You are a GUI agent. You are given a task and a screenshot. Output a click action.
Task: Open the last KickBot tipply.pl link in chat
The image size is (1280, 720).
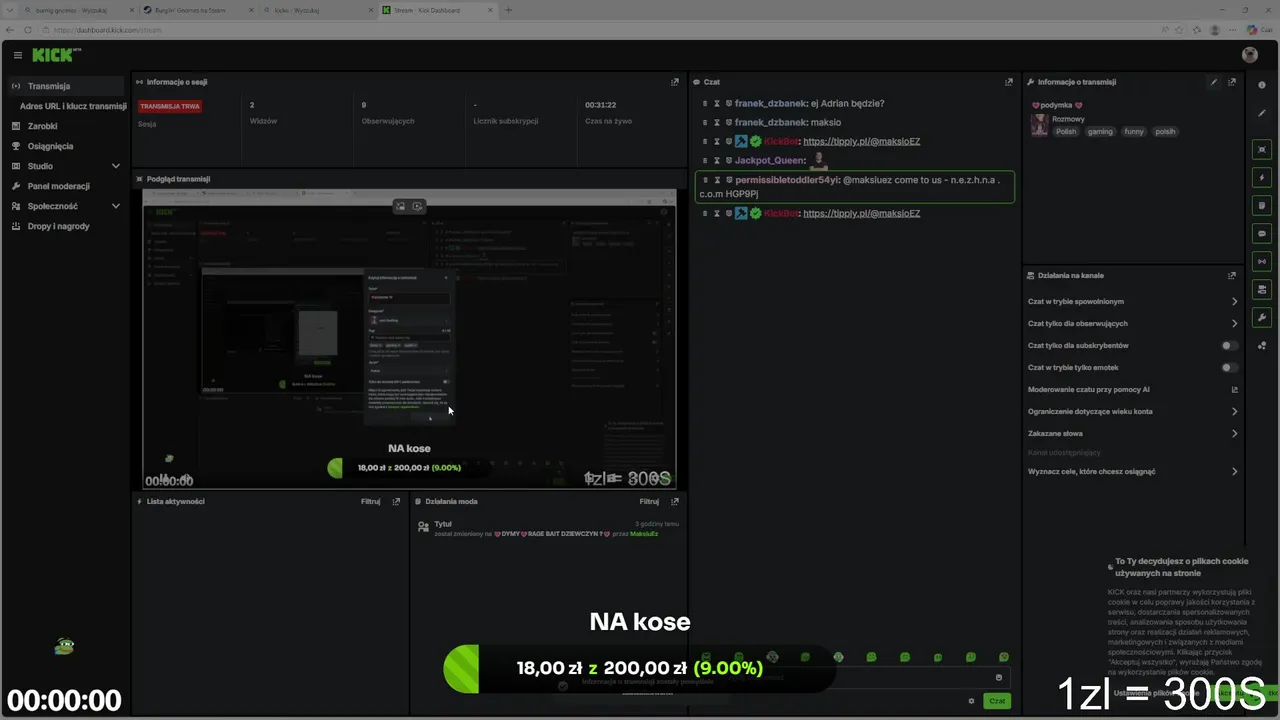[861, 213]
